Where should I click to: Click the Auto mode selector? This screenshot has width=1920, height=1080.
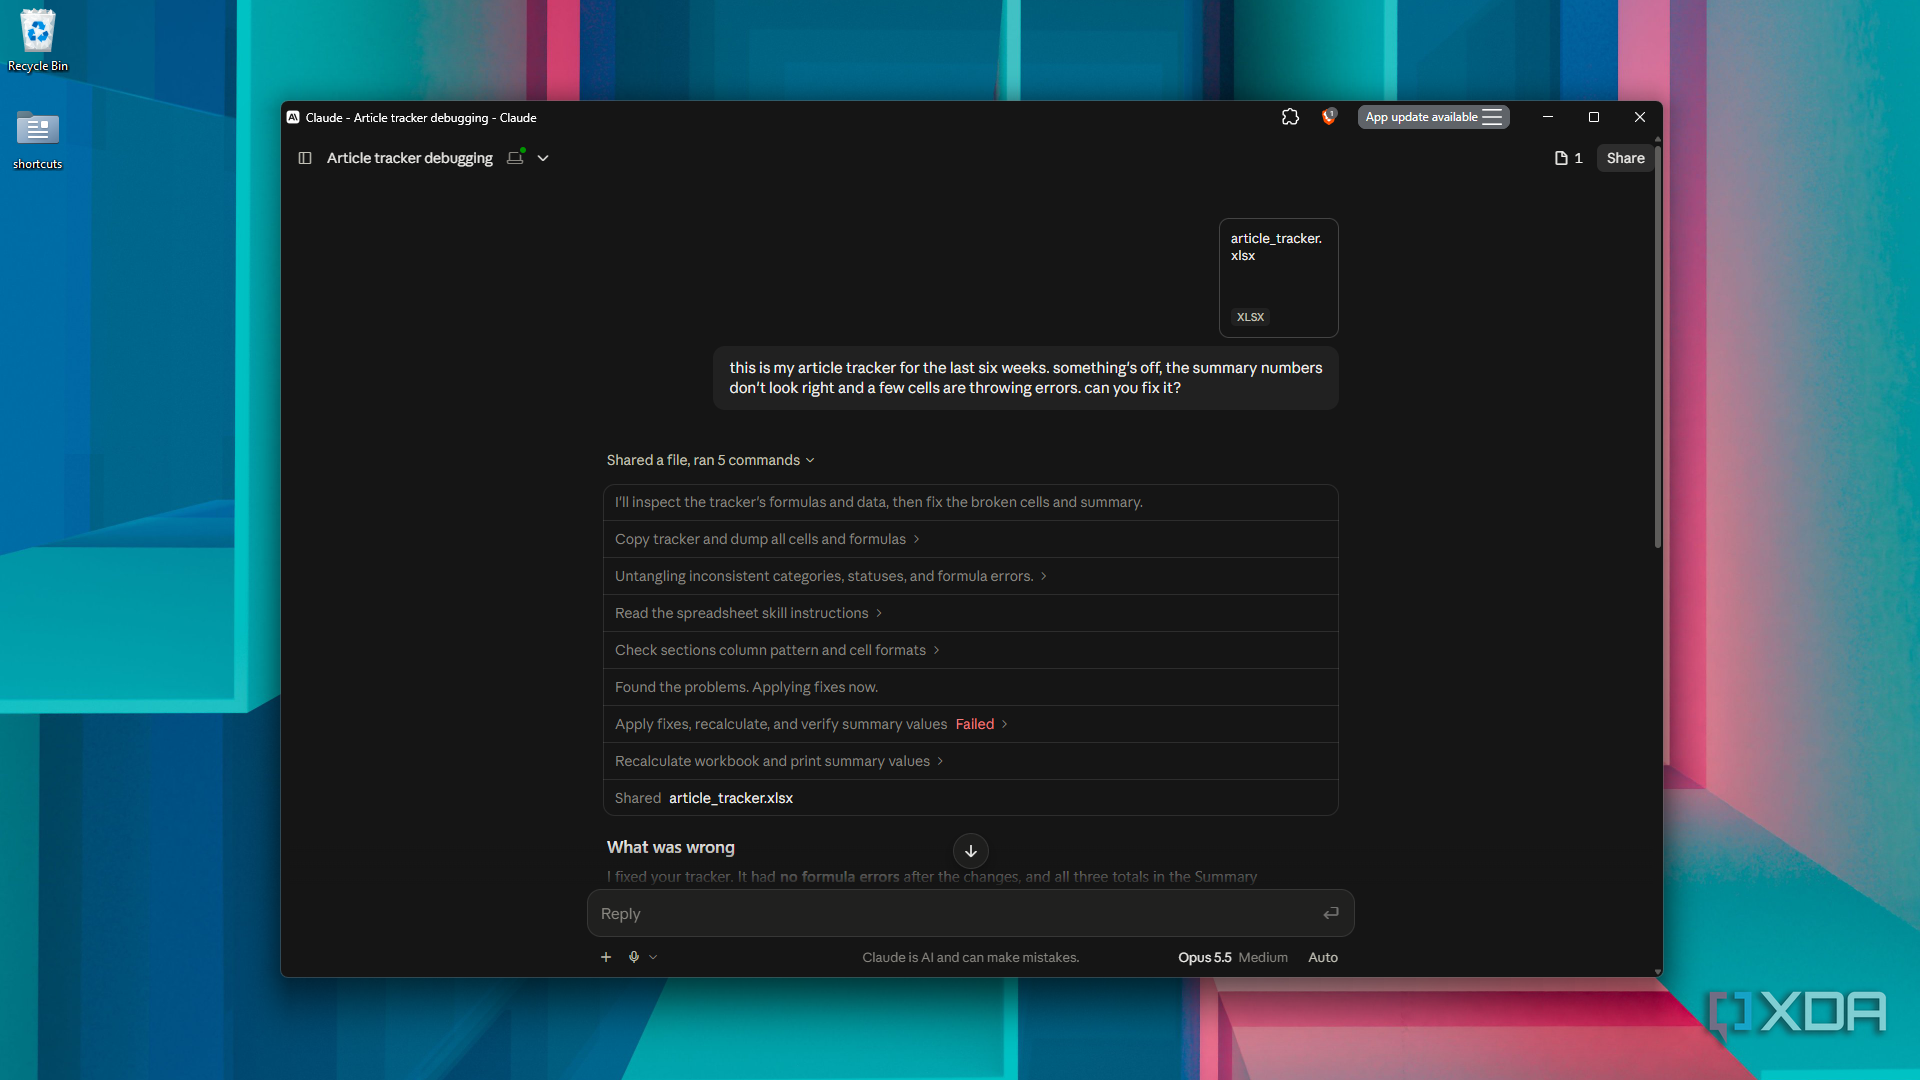[1323, 957]
